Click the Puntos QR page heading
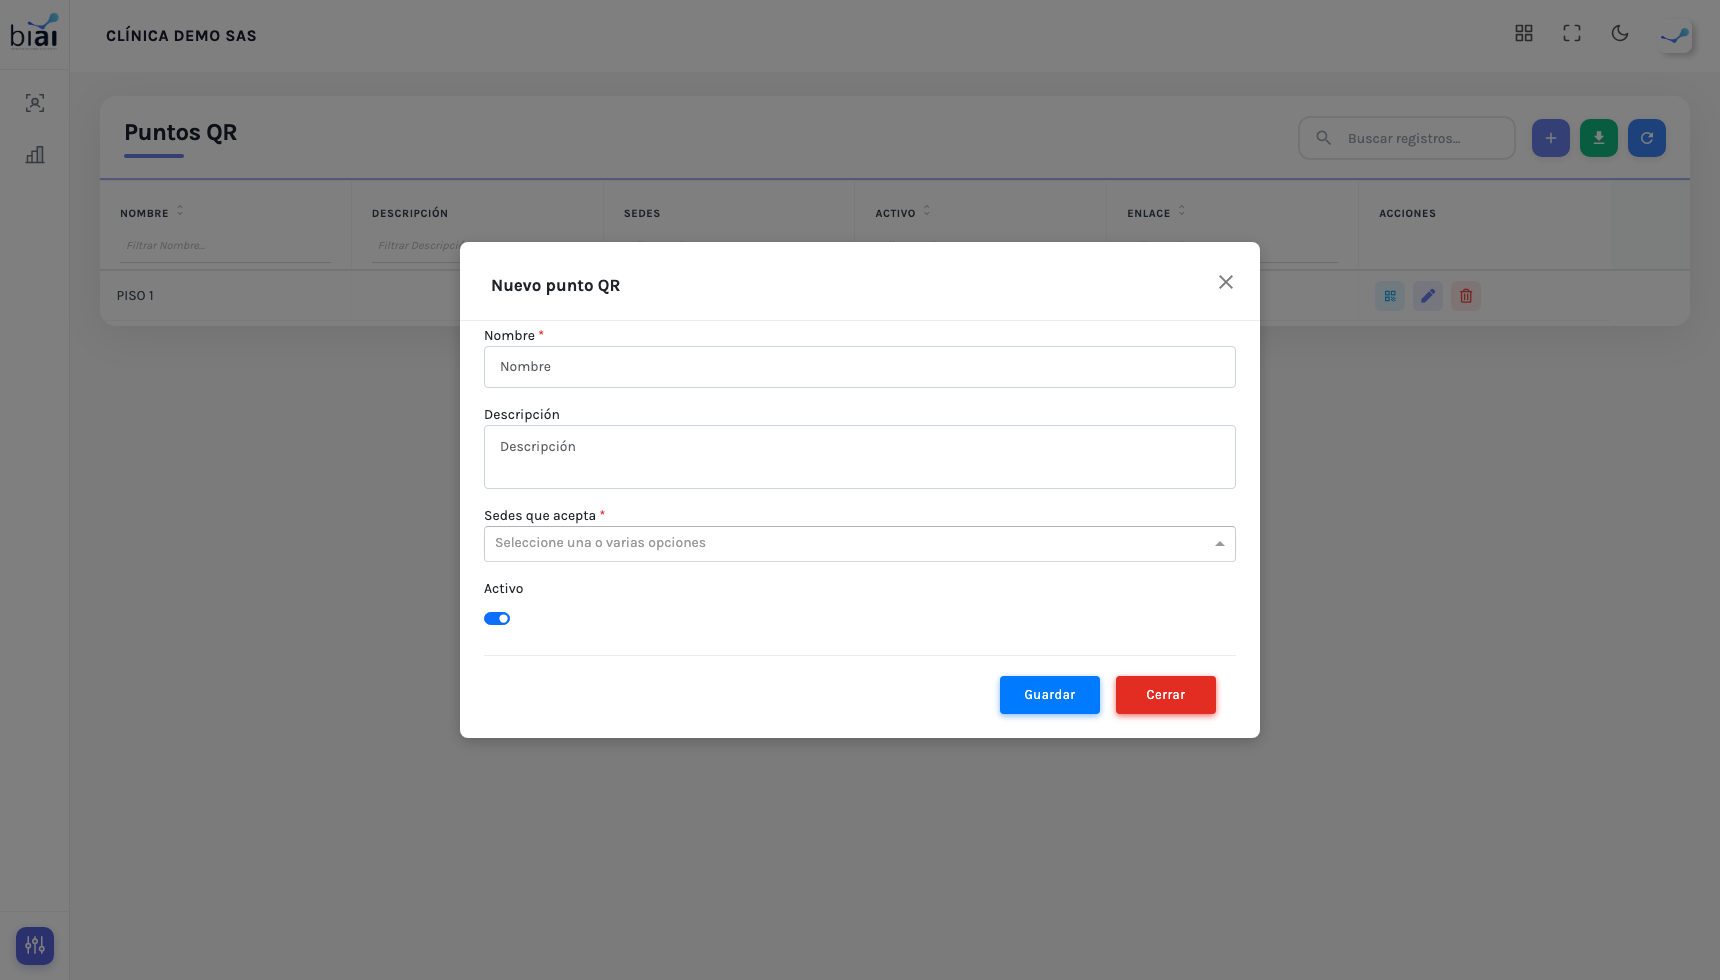The width and height of the screenshot is (1720, 980). (x=181, y=133)
